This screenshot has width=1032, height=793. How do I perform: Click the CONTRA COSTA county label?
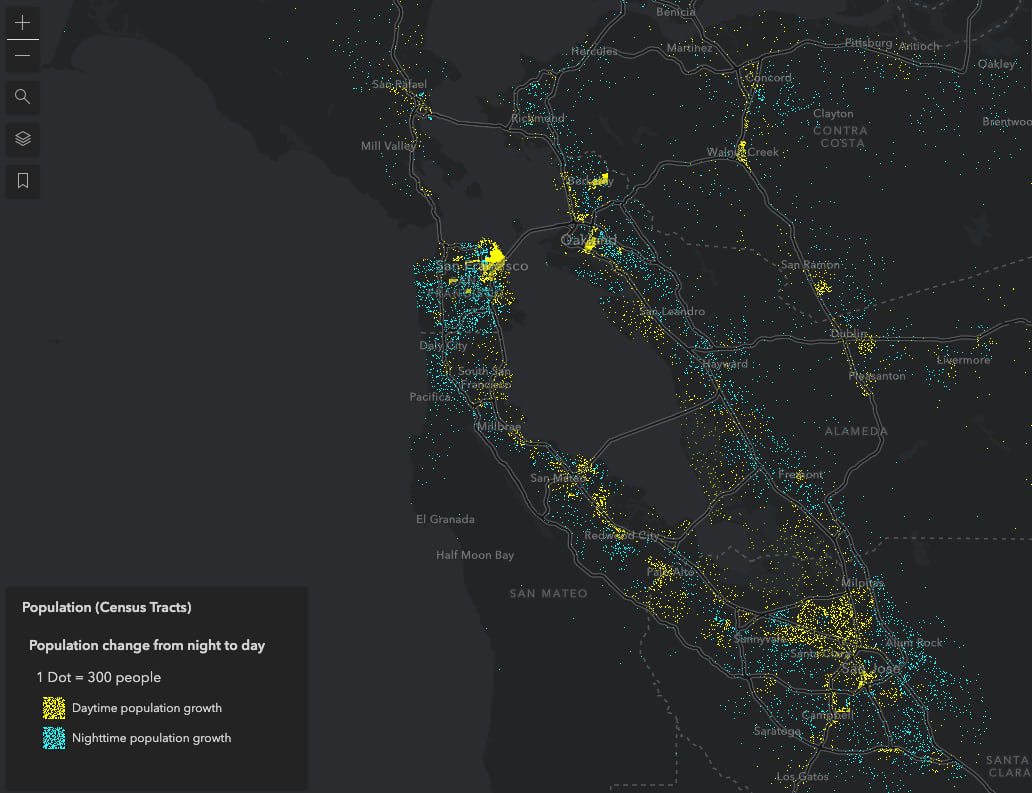tap(840, 135)
